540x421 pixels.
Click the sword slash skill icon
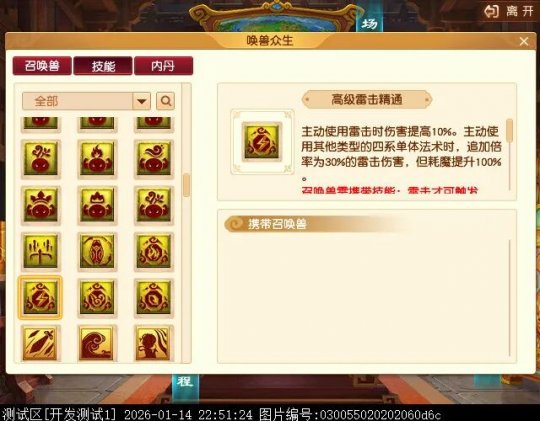[40, 343]
